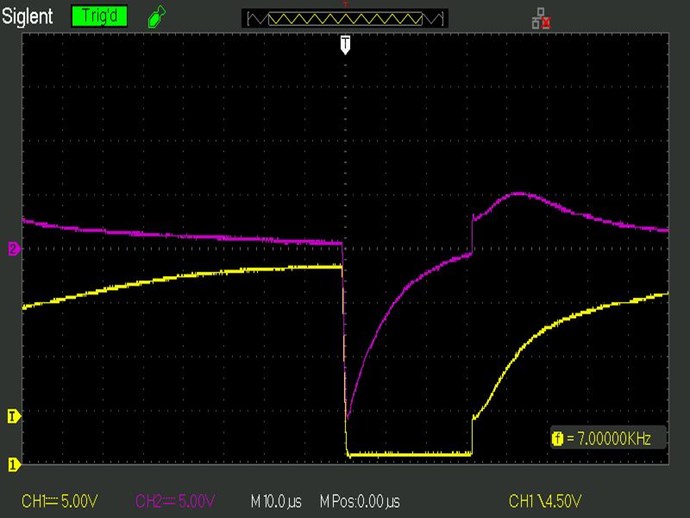Click the trigger position T marker at top
This screenshot has height=518, width=690.
point(346,44)
